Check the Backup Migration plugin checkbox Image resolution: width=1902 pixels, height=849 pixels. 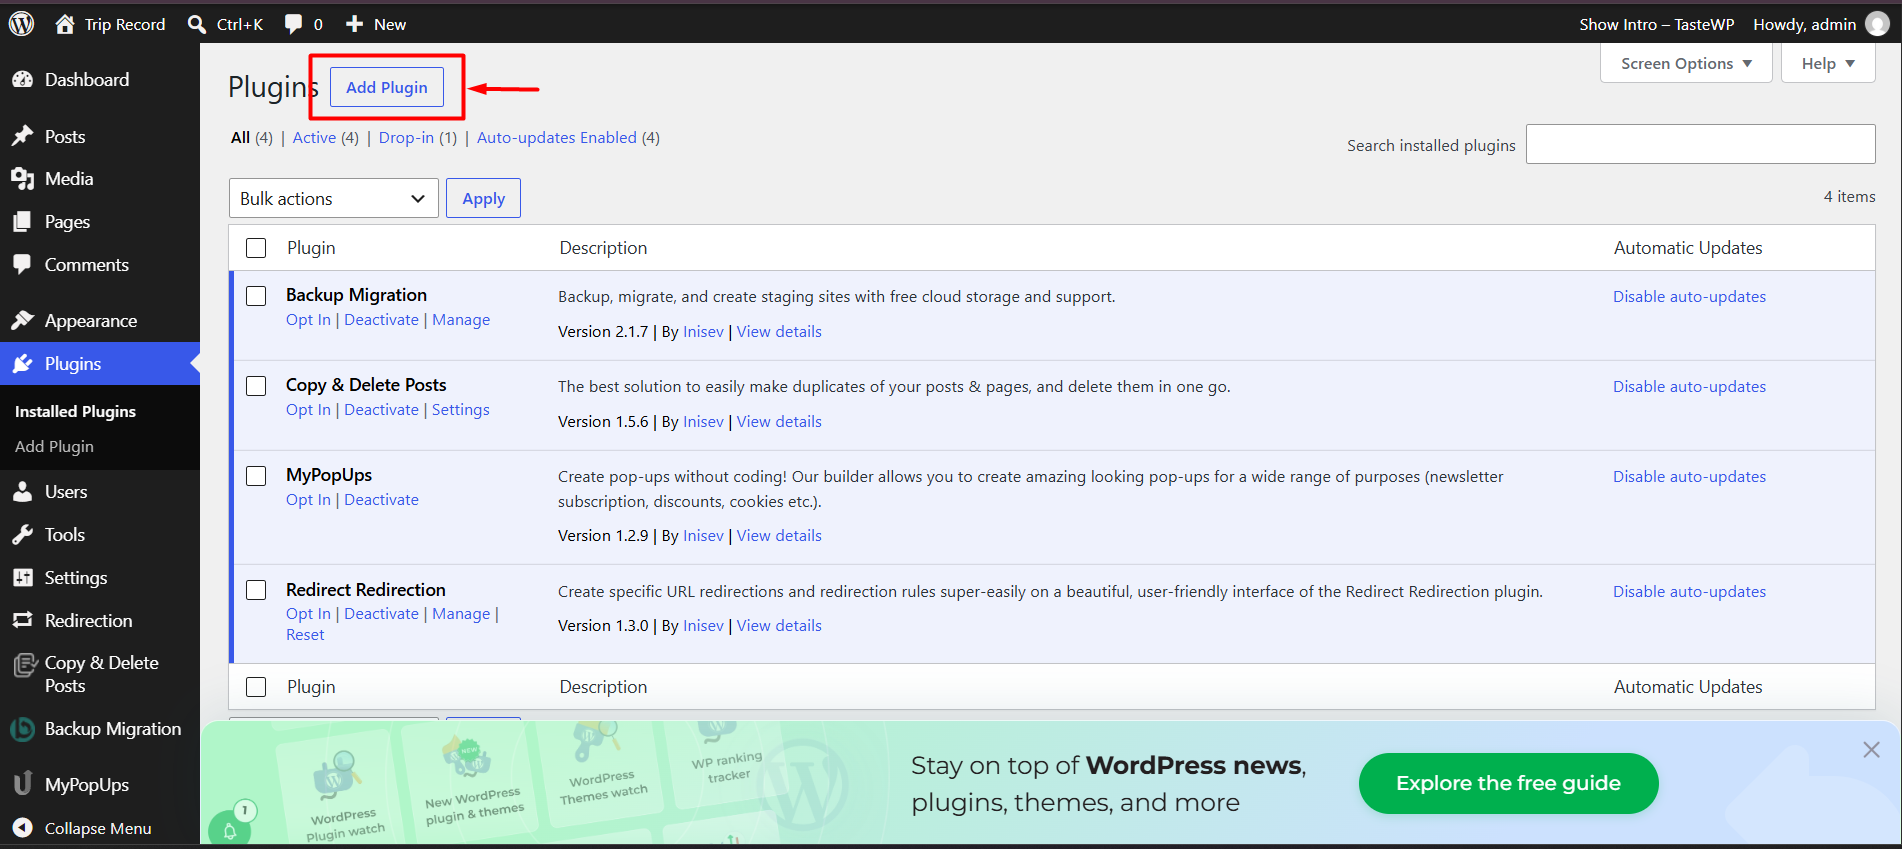[256, 296]
